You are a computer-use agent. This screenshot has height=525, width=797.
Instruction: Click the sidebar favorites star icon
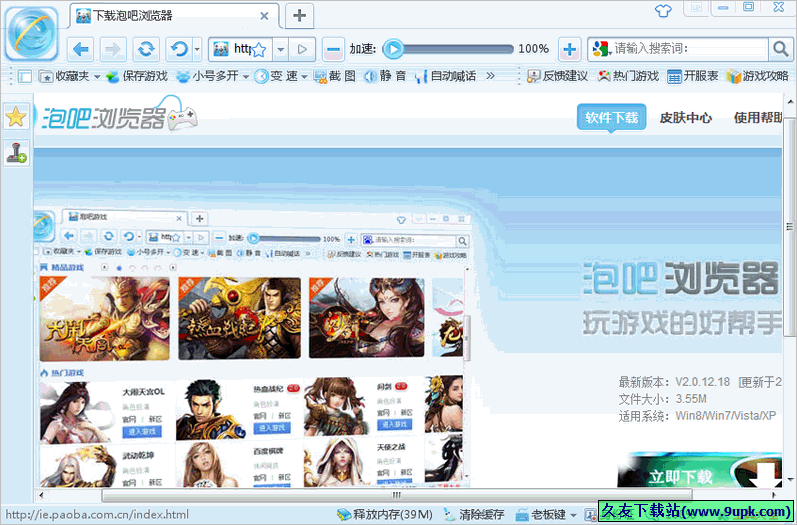click(16, 117)
